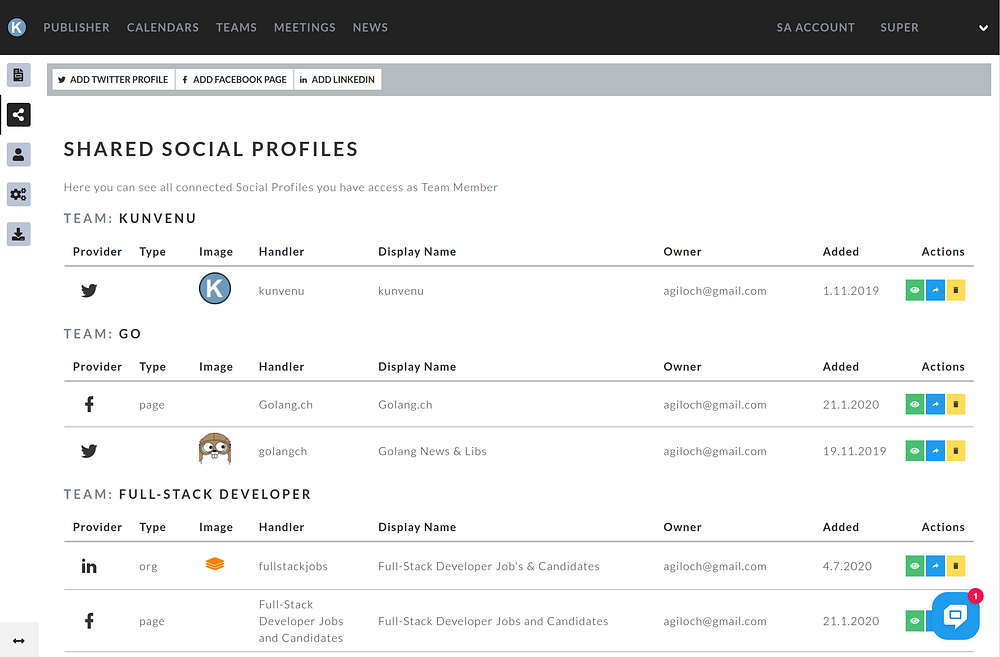The width and height of the screenshot is (1000, 657).
Task: Toggle visibility of golangch Twitter profile
Action: coord(915,451)
